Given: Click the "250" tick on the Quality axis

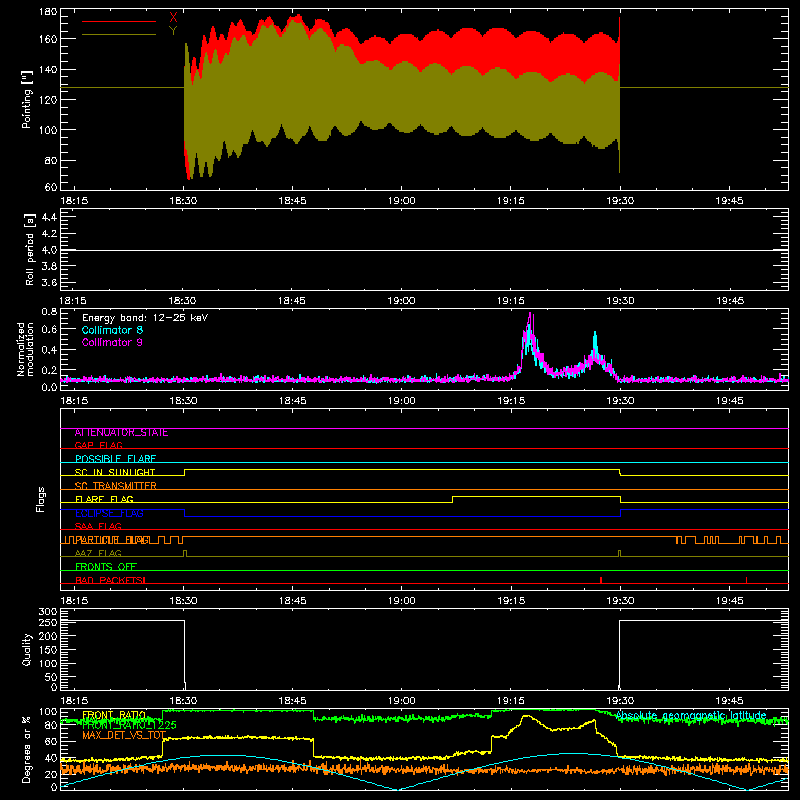Looking at the screenshot, I should coord(48,622).
